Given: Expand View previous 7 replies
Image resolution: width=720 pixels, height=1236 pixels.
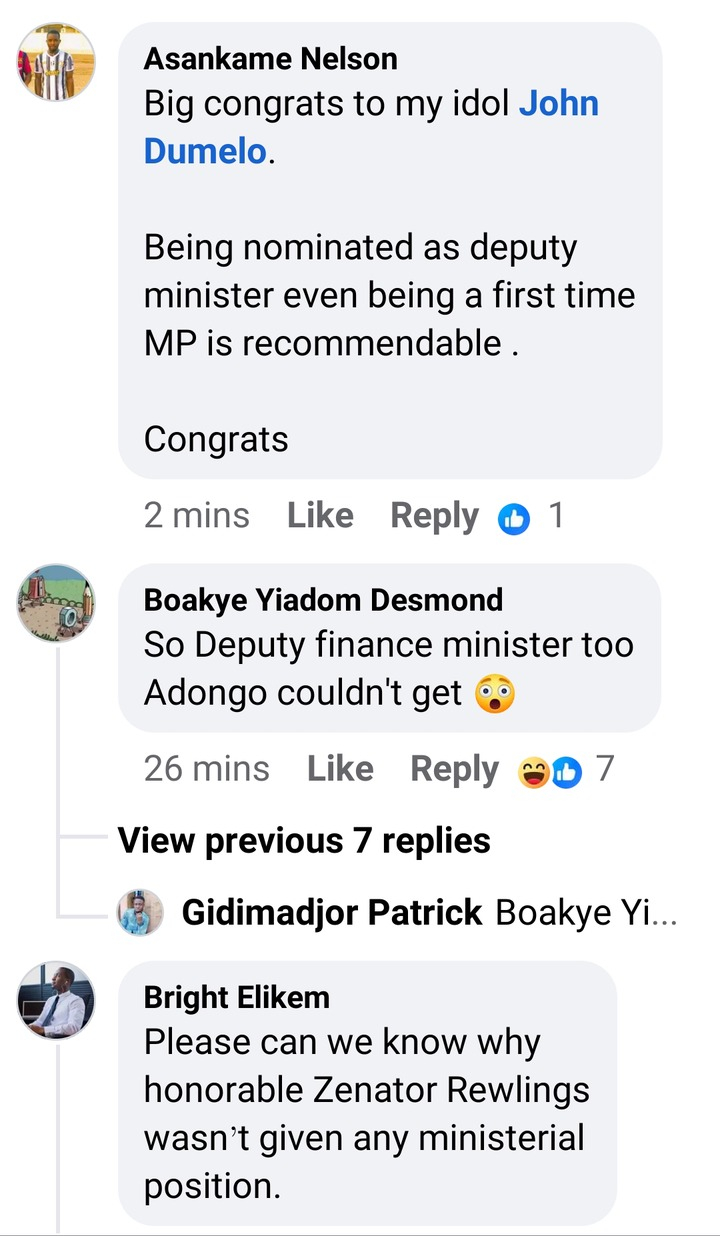Looking at the screenshot, I should point(304,841).
